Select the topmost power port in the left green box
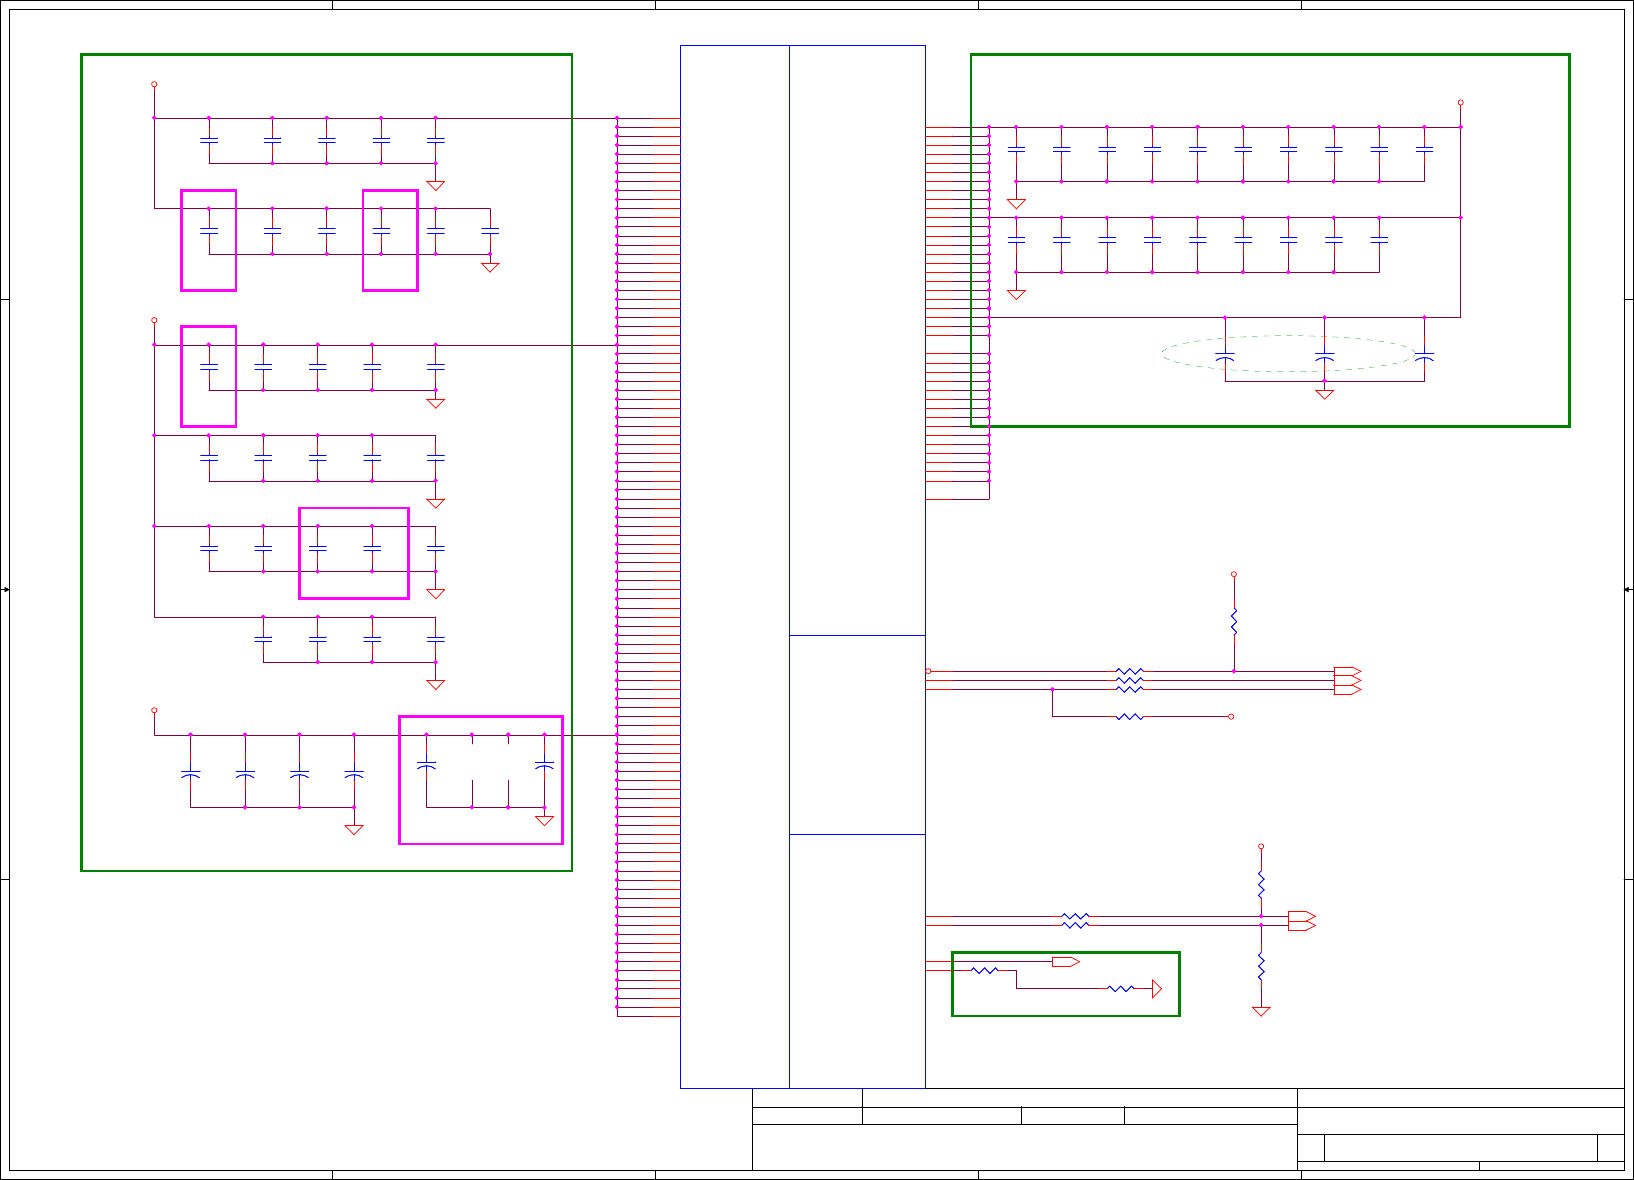The width and height of the screenshot is (1634, 1180). point(154,85)
